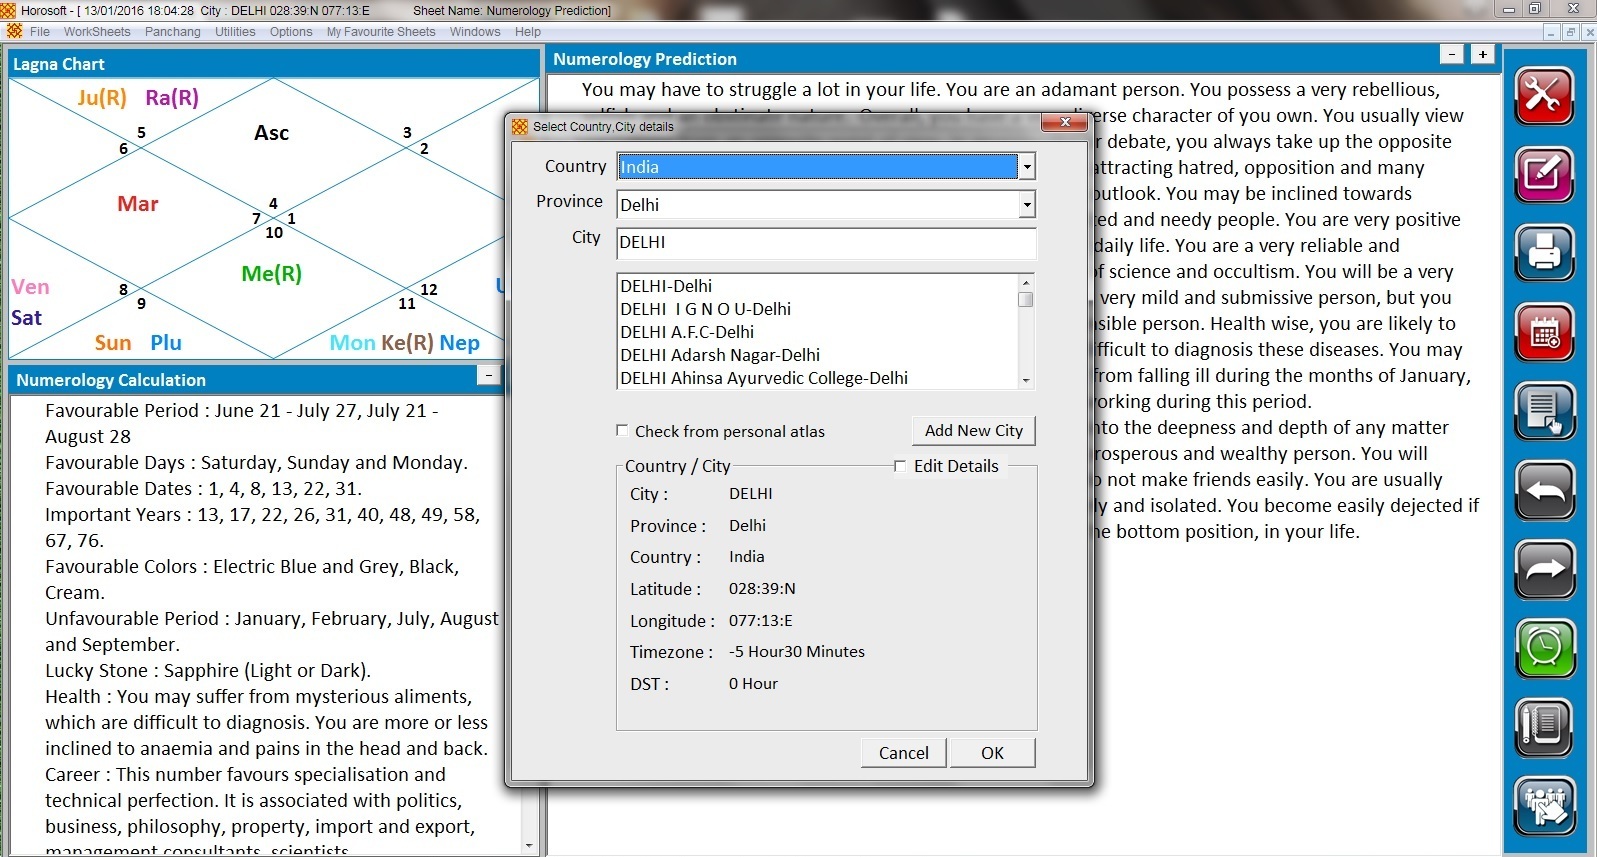Click city list scrollbar down arrow

[1025, 381]
